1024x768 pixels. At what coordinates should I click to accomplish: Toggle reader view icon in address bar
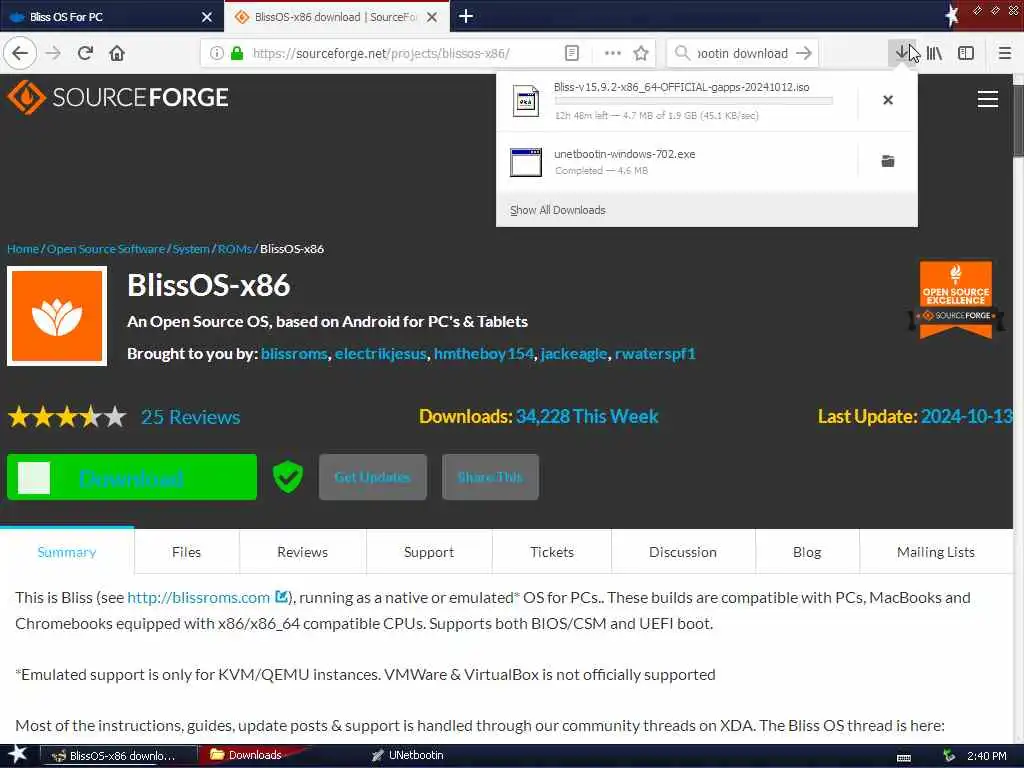click(571, 53)
